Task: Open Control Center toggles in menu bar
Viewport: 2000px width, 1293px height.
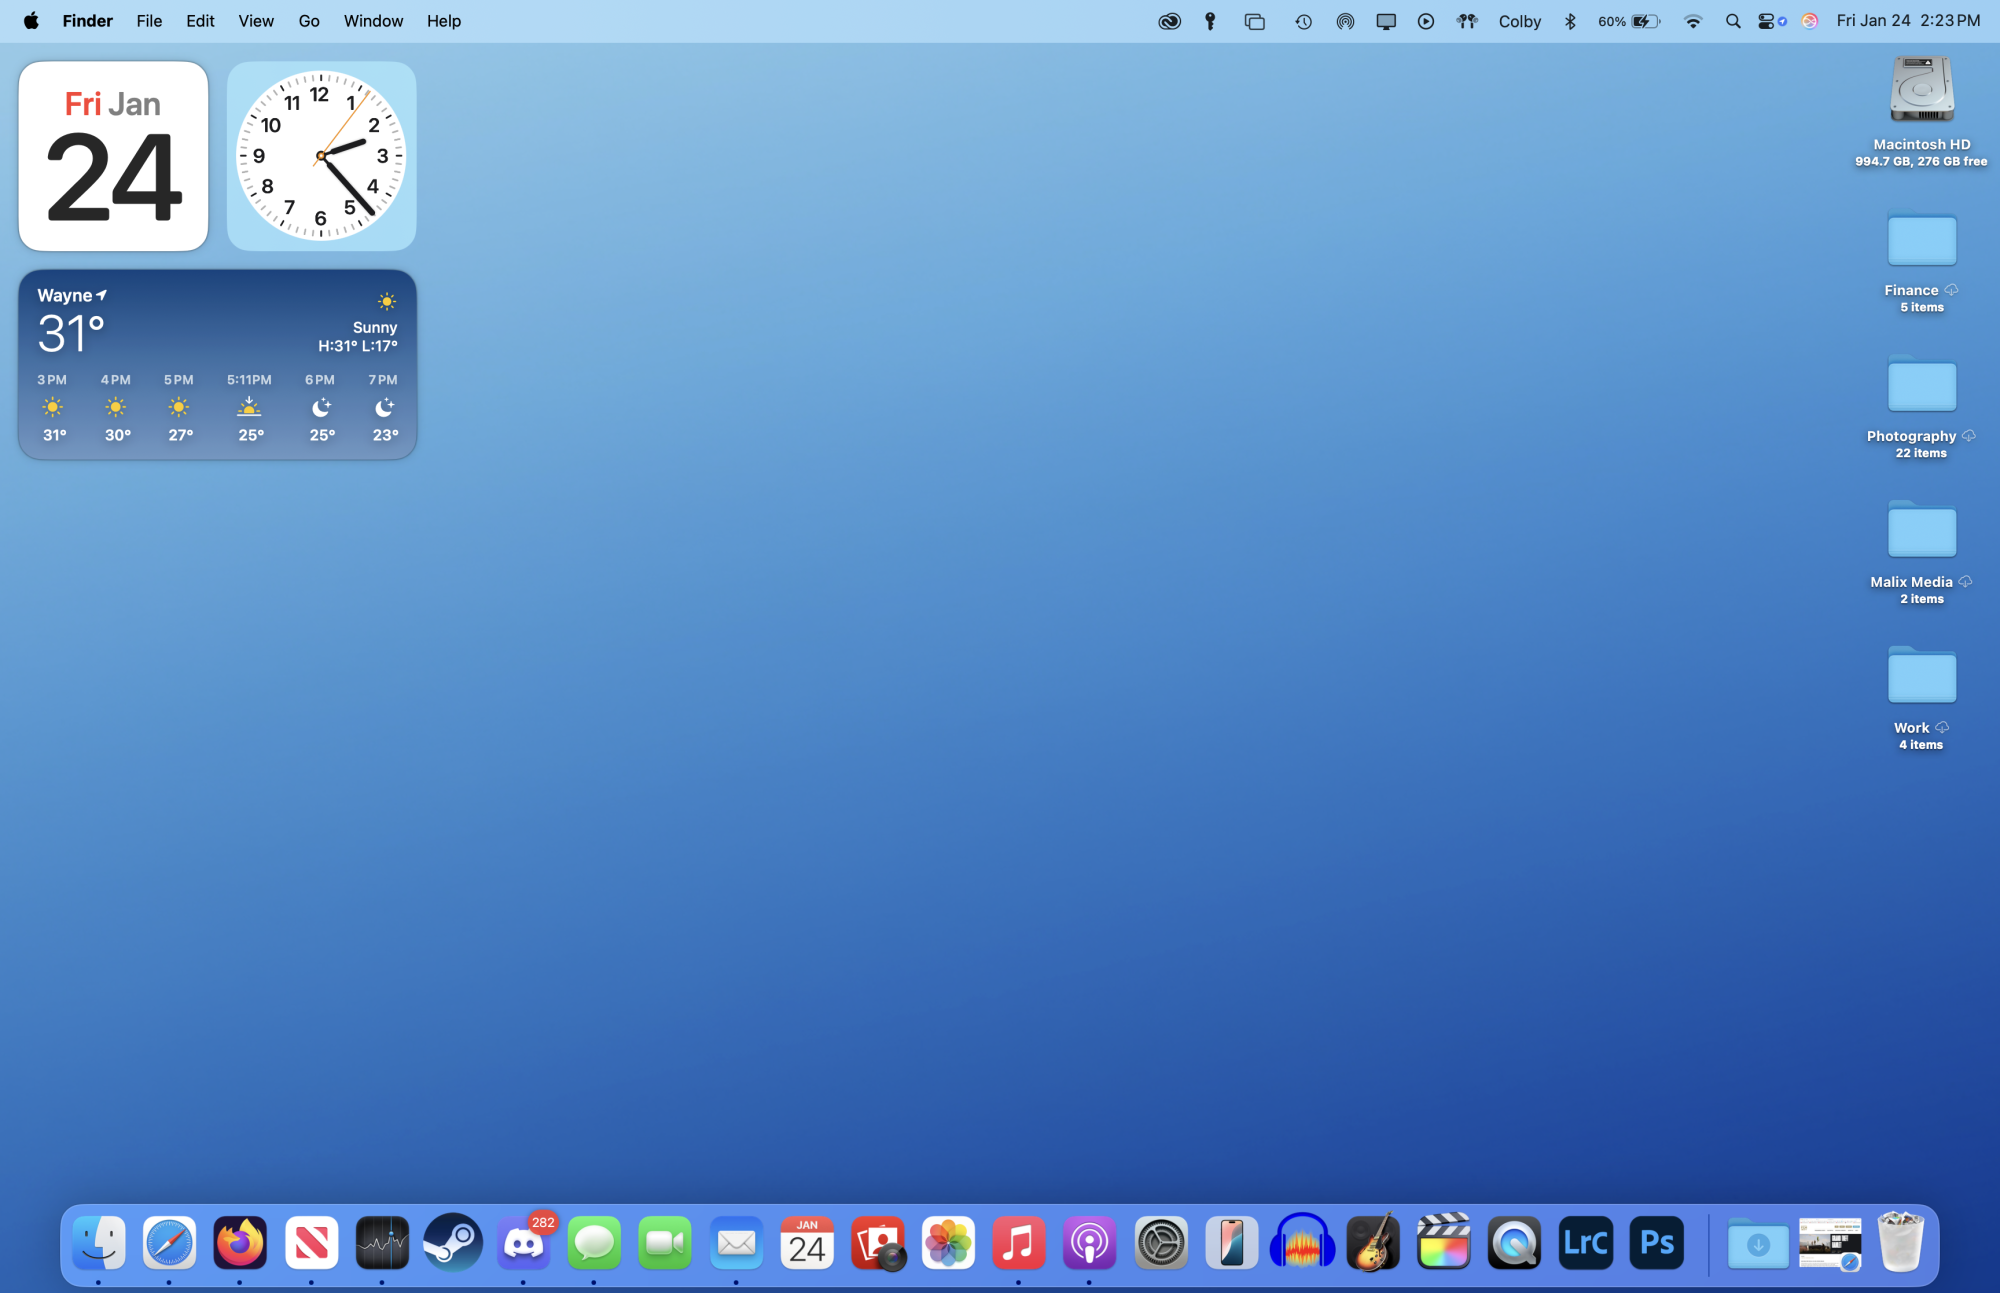Action: click(1766, 21)
